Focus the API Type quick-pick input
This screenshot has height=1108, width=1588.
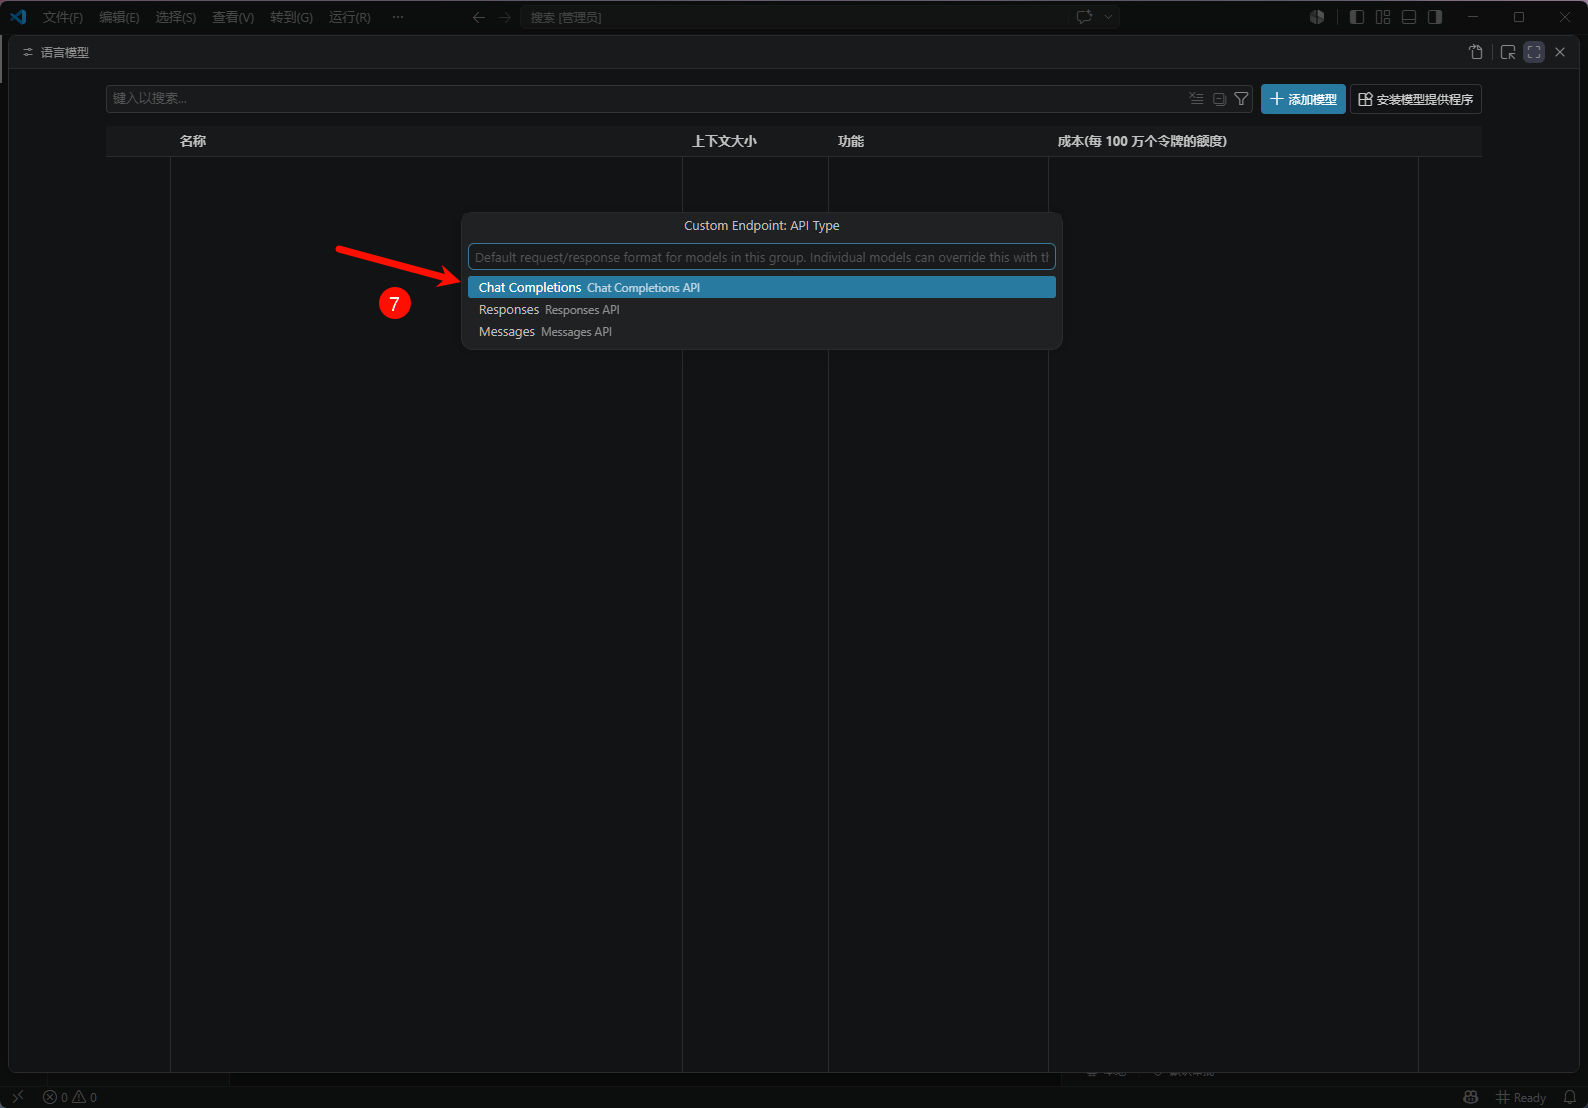[761, 257]
